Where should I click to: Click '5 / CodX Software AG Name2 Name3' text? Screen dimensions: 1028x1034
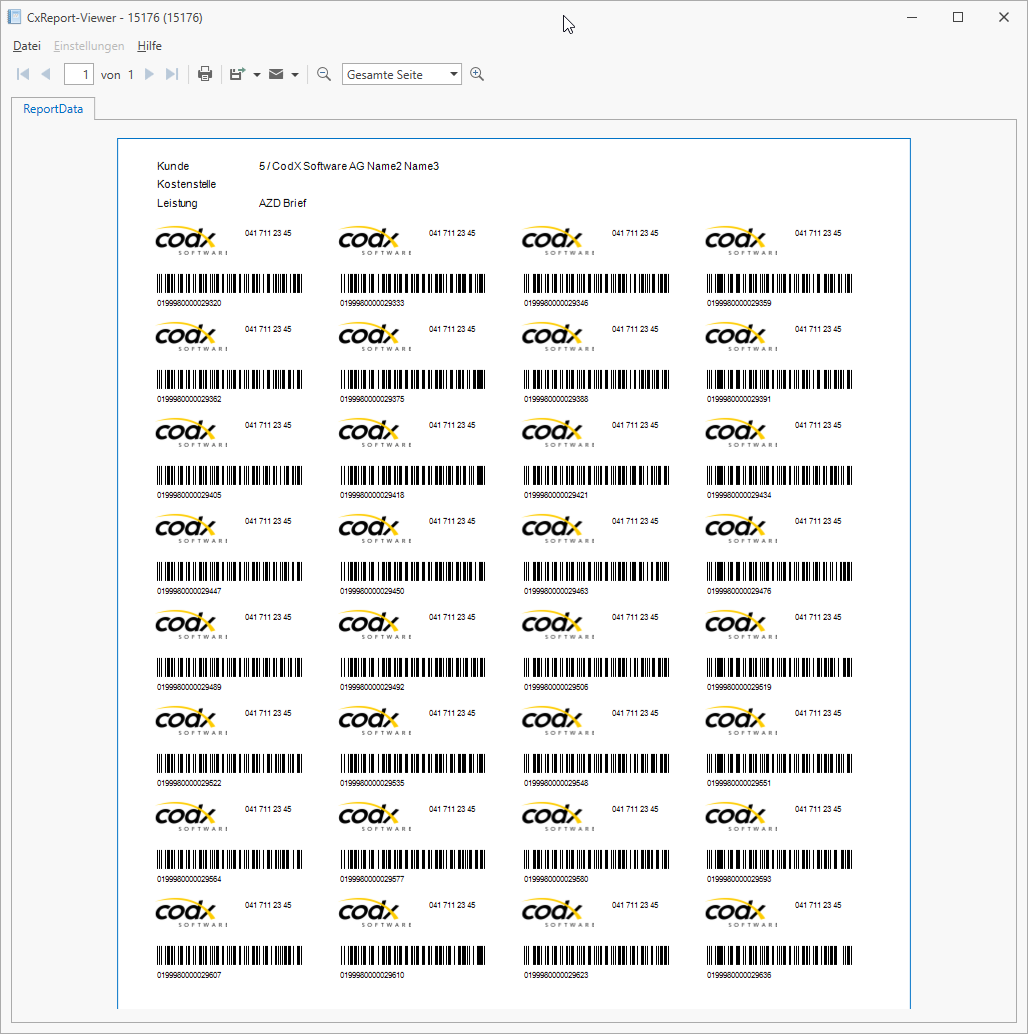click(x=349, y=166)
